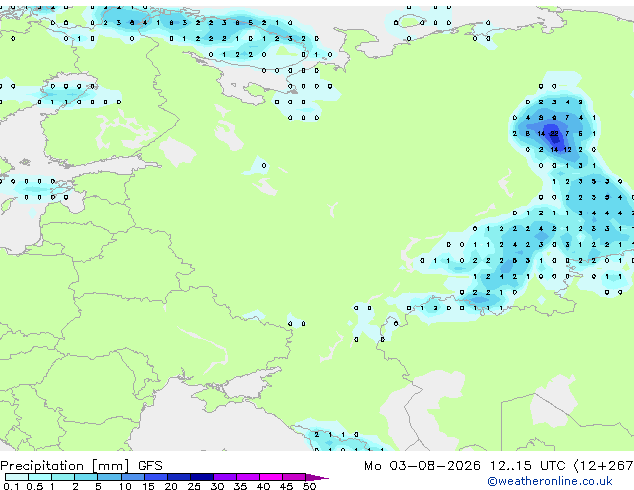Click the time text '12..15 UTC'
The height and width of the screenshot is (490, 634).
coord(528,466)
